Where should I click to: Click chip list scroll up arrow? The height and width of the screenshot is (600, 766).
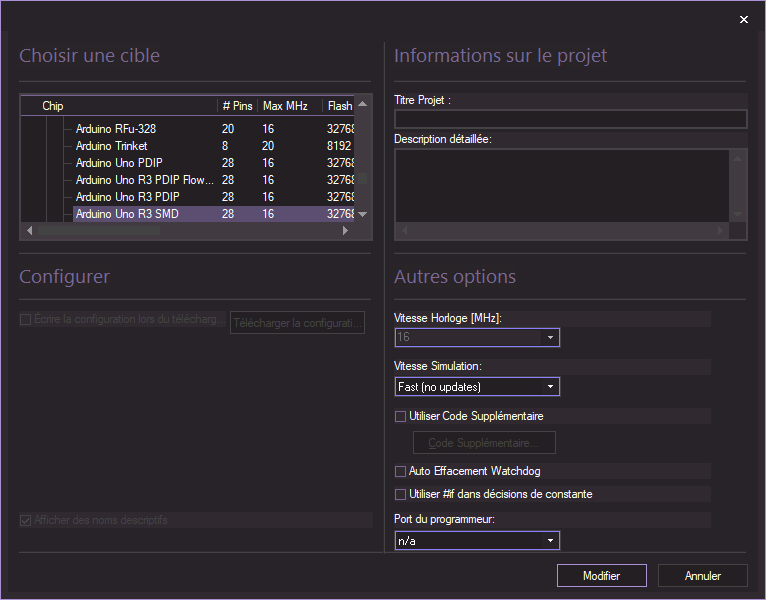(362, 104)
